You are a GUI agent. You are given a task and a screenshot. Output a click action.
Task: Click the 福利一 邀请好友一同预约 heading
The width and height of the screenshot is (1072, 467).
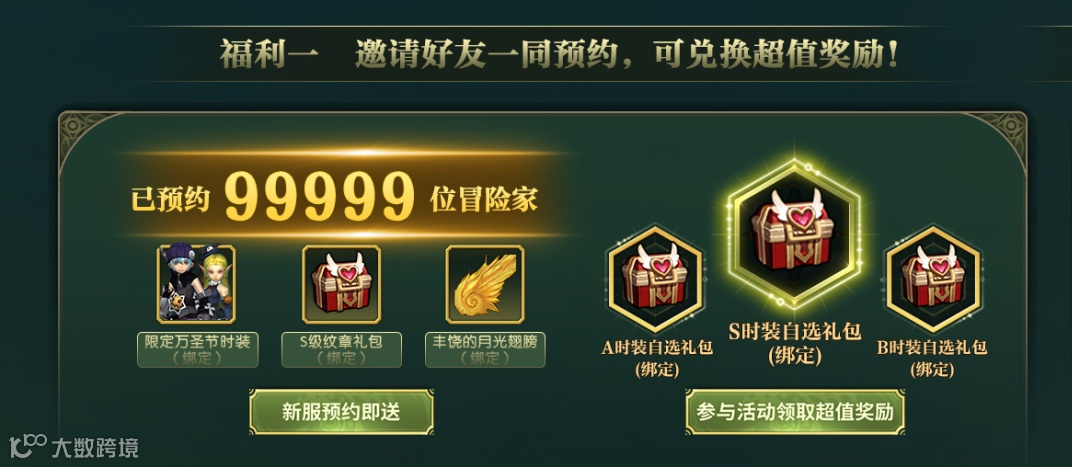click(x=559, y=55)
